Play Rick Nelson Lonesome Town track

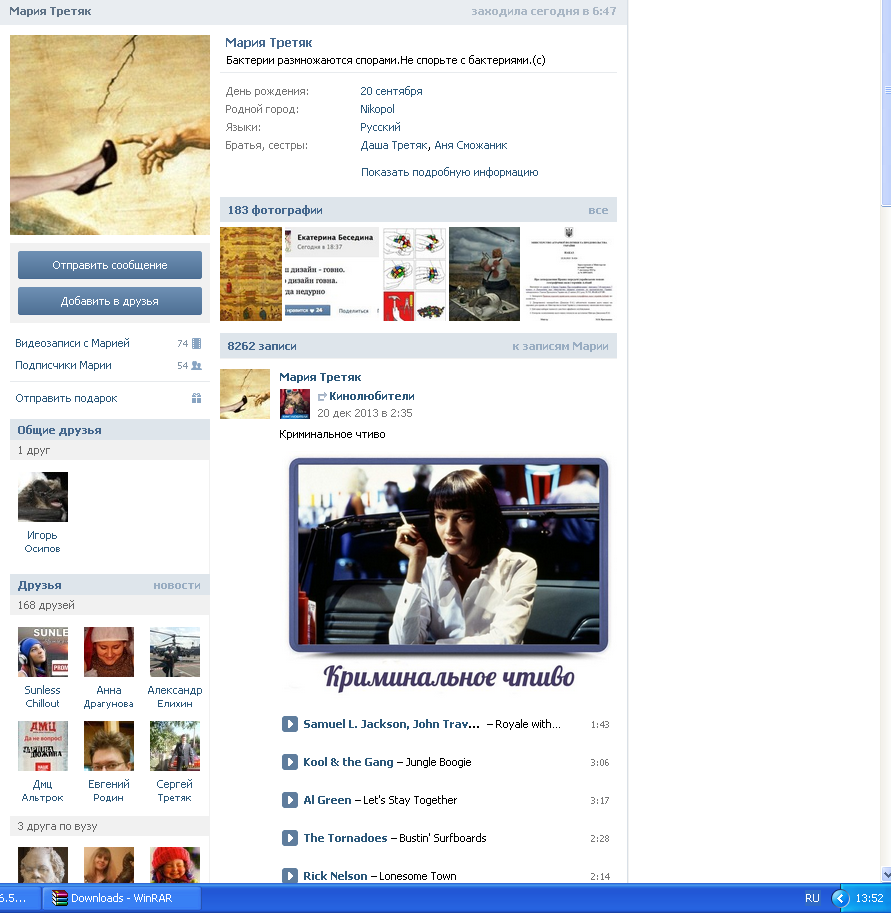pos(289,875)
